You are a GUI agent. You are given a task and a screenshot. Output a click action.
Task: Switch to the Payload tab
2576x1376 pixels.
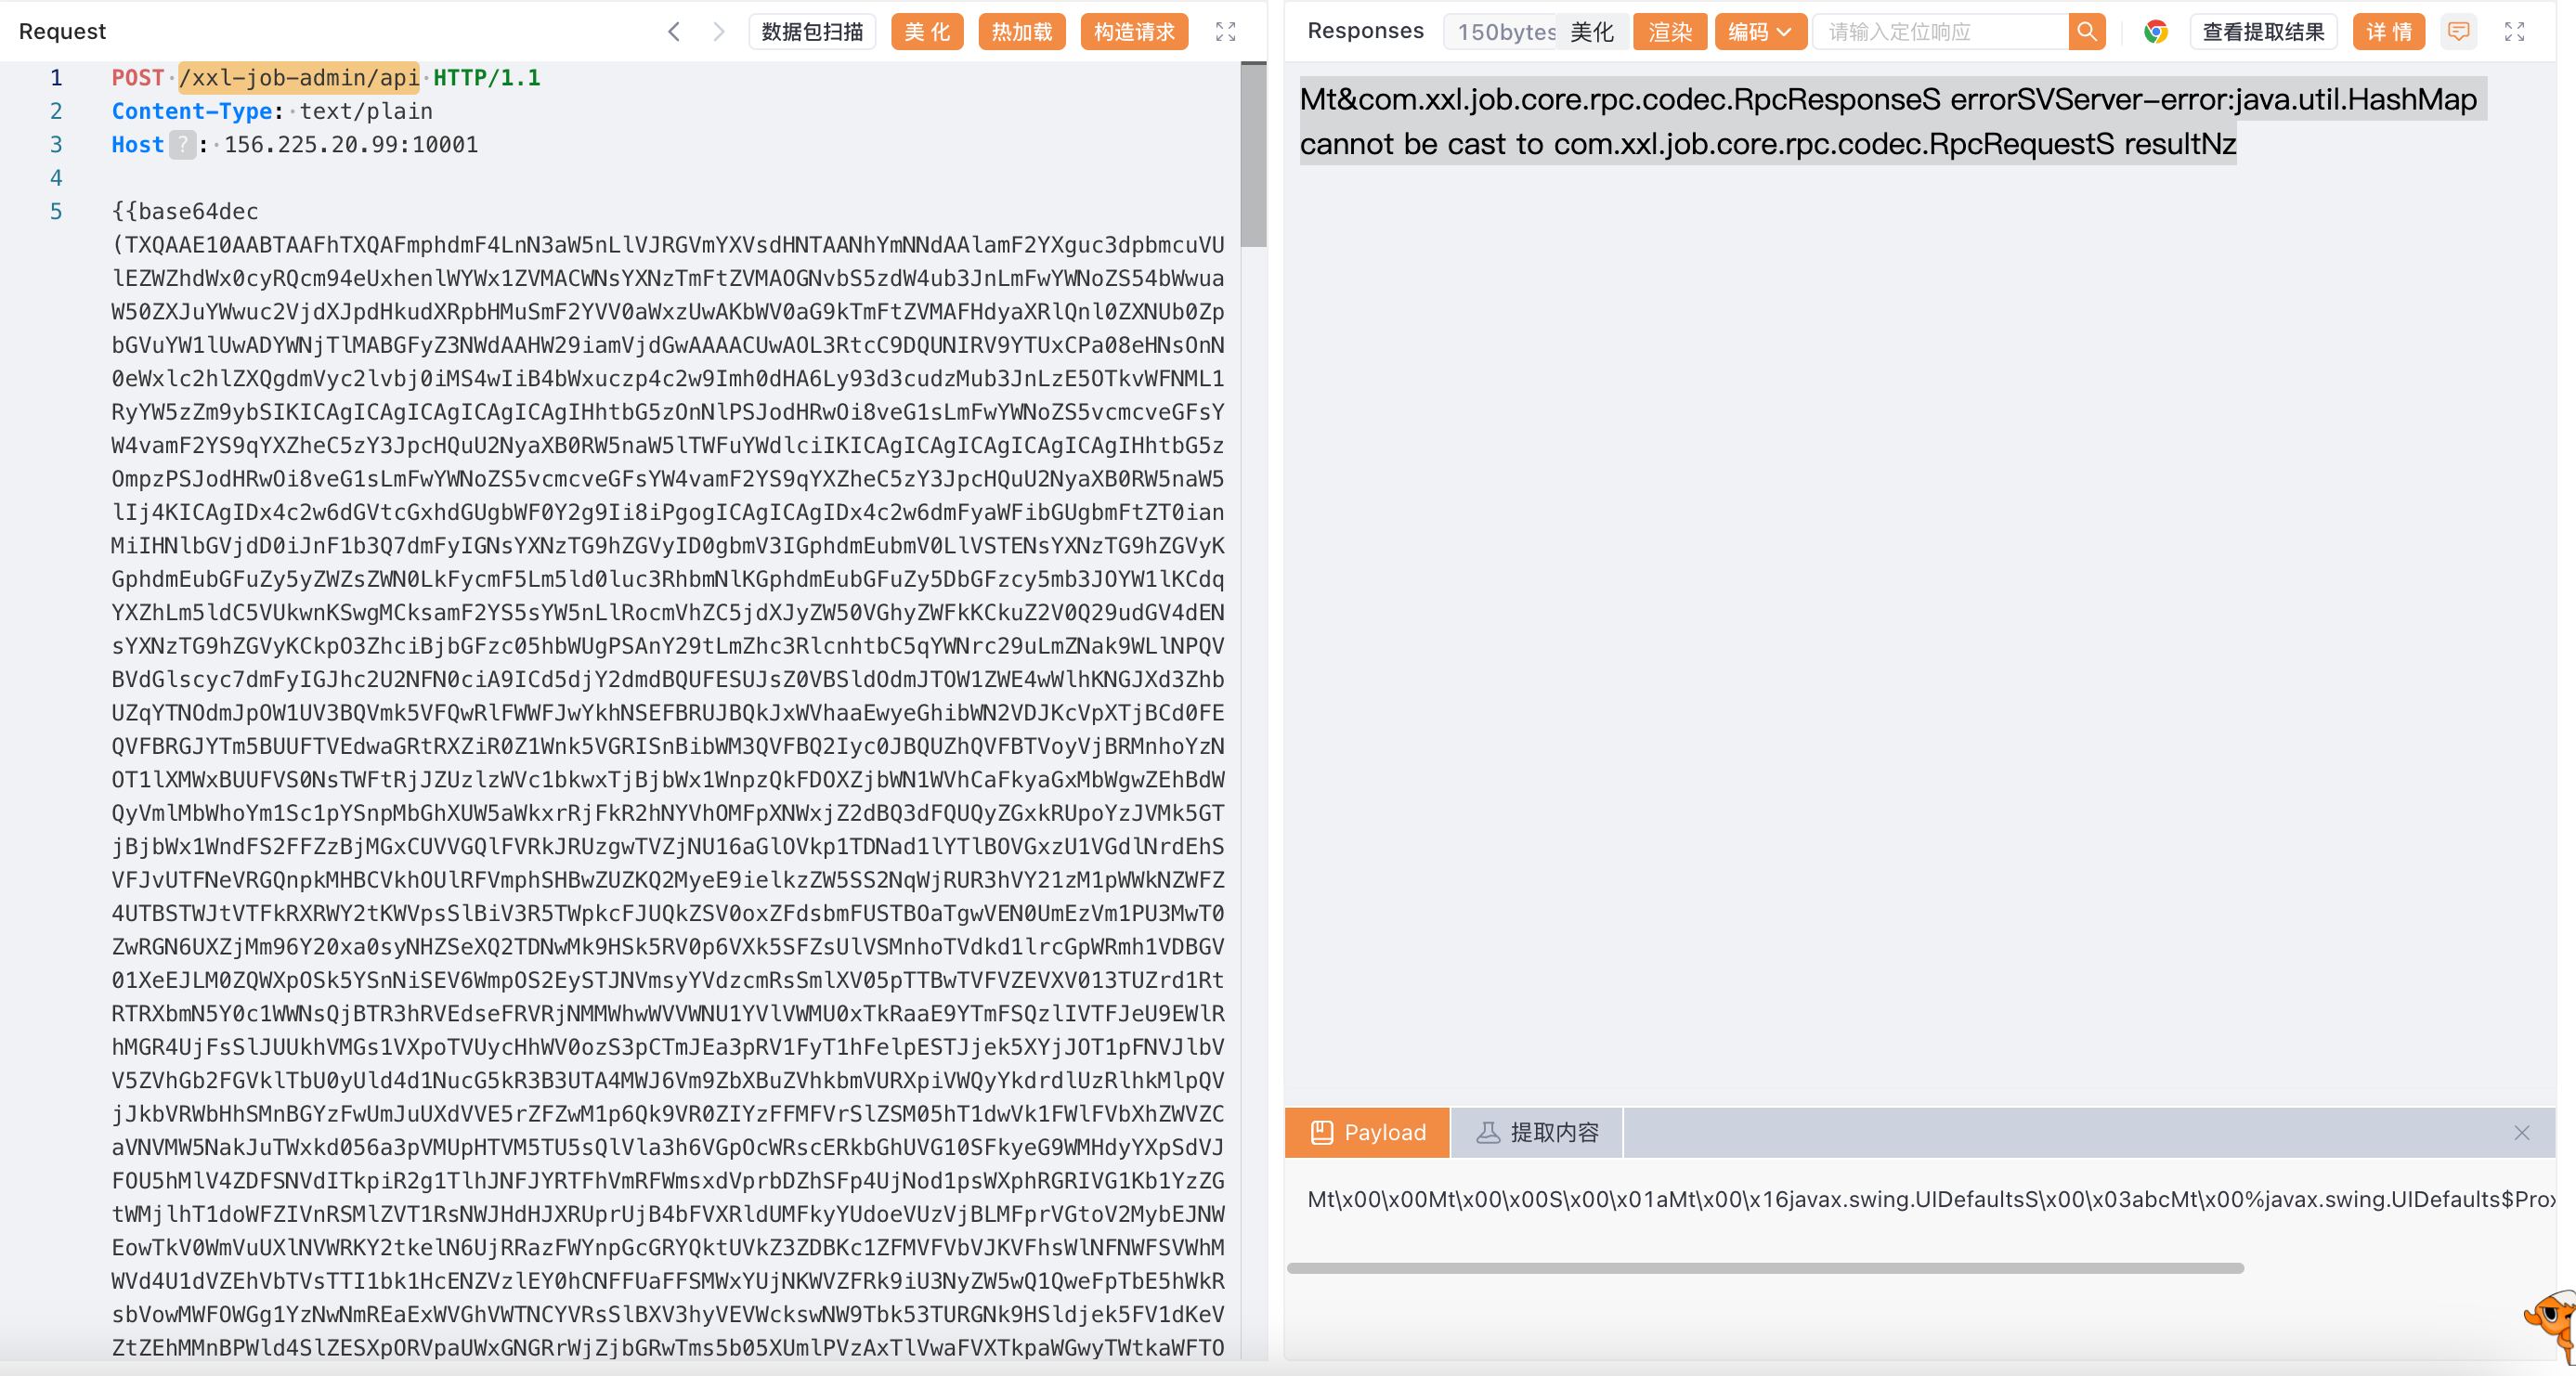tap(1366, 1132)
